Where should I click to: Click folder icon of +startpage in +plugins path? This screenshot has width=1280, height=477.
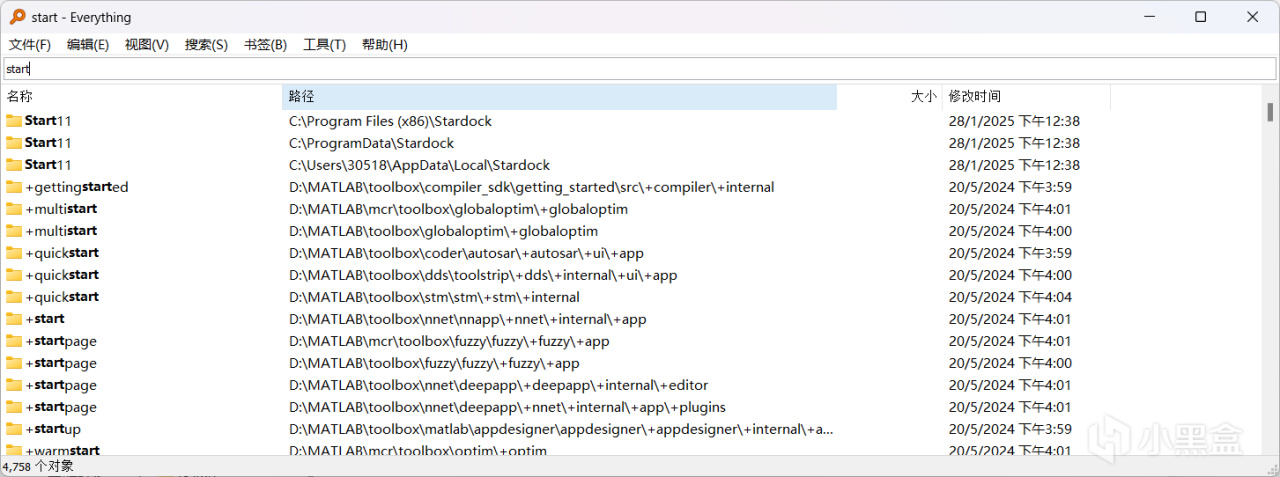[14, 407]
